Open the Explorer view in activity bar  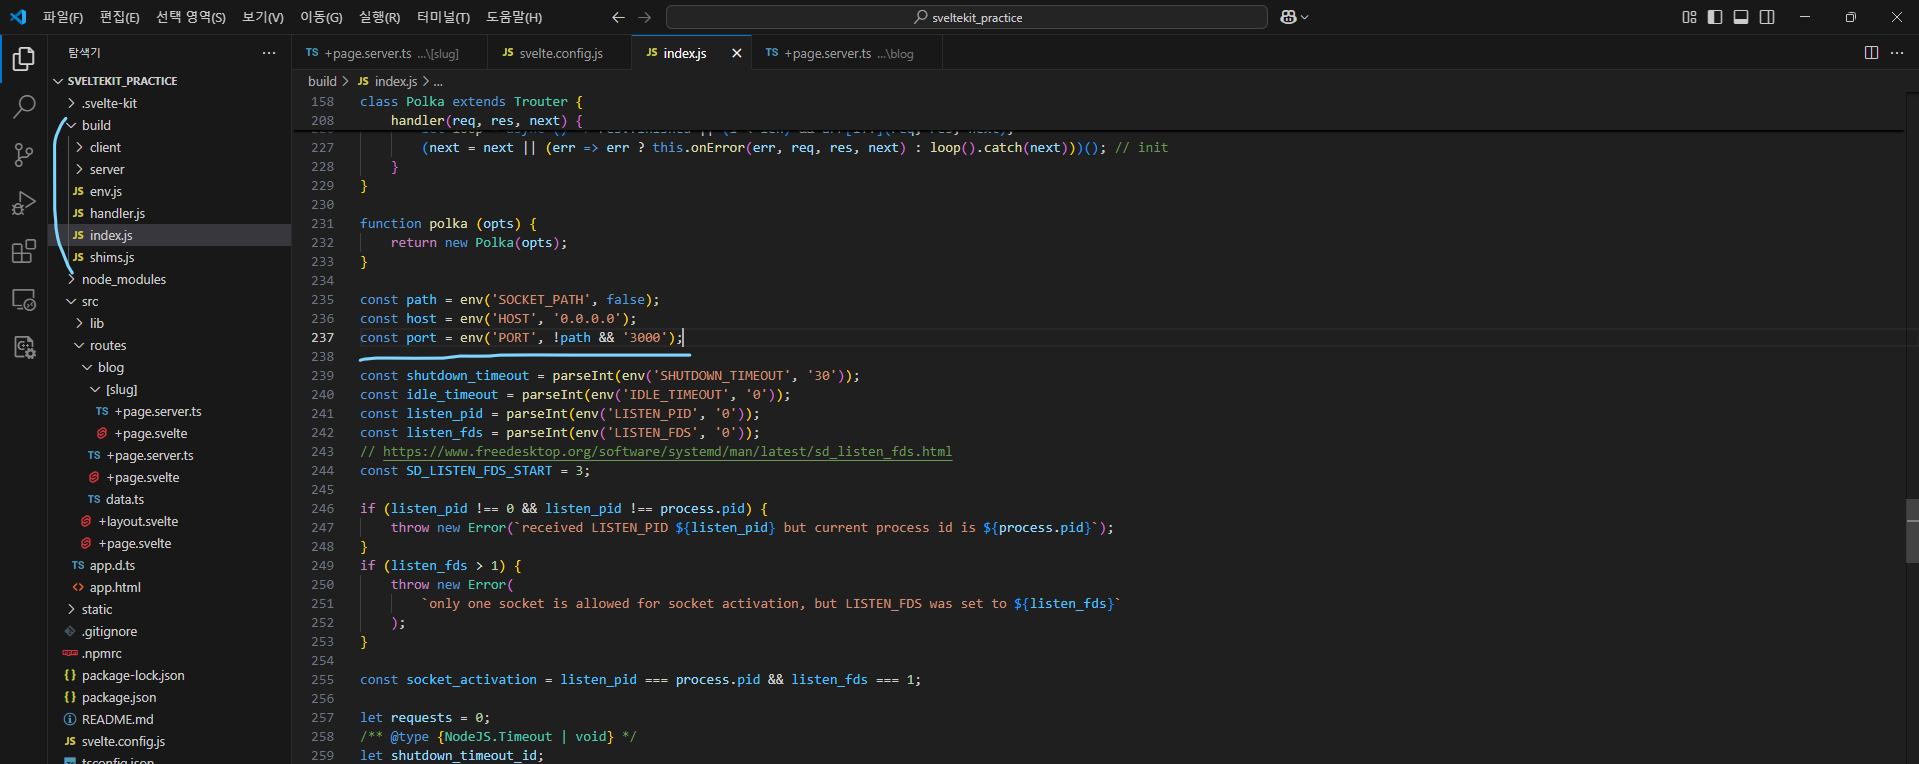[24, 59]
